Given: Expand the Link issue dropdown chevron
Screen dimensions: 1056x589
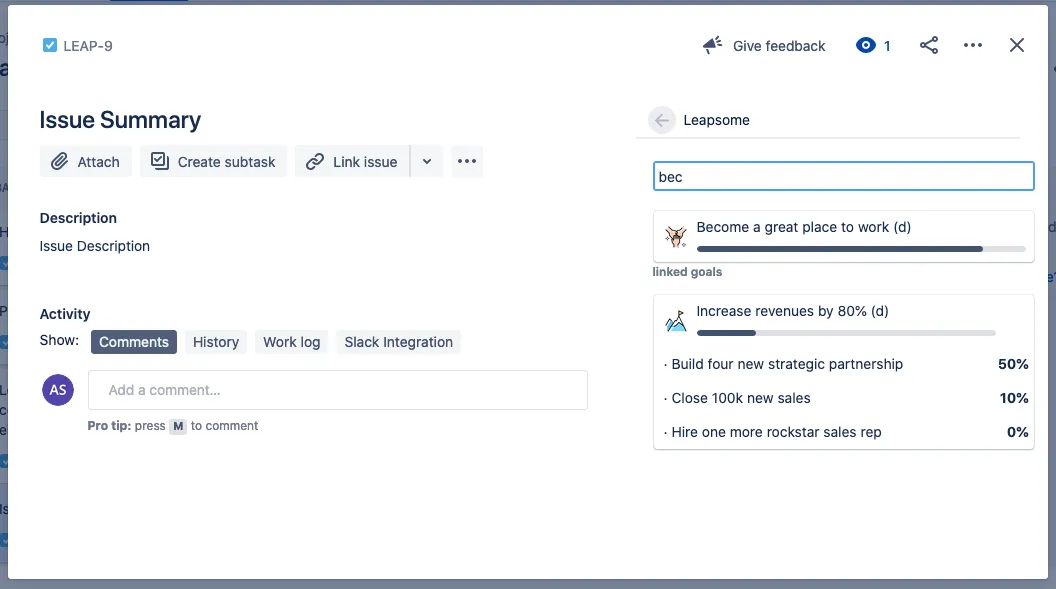Looking at the screenshot, I should point(427,162).
